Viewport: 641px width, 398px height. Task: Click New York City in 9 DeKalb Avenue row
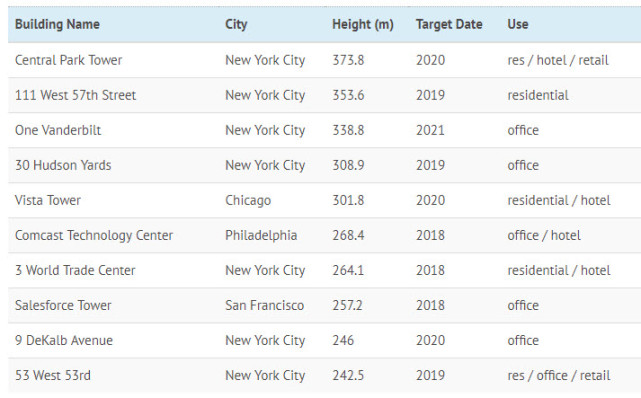click(x=265, y=340)
